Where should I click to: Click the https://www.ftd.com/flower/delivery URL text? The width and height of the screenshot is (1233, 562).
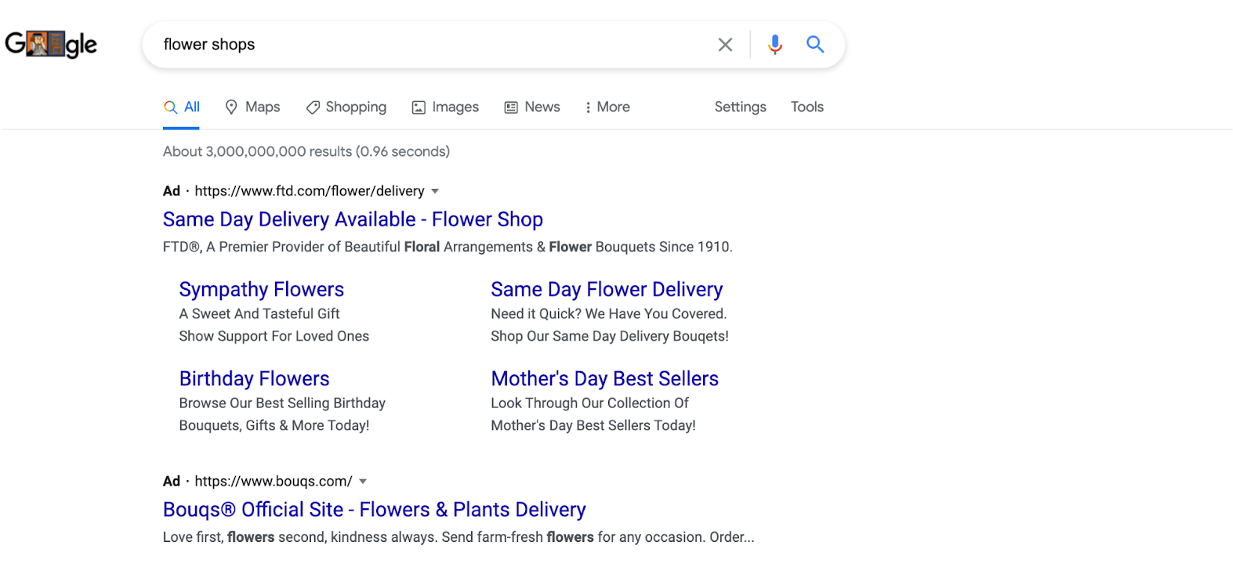309,191
